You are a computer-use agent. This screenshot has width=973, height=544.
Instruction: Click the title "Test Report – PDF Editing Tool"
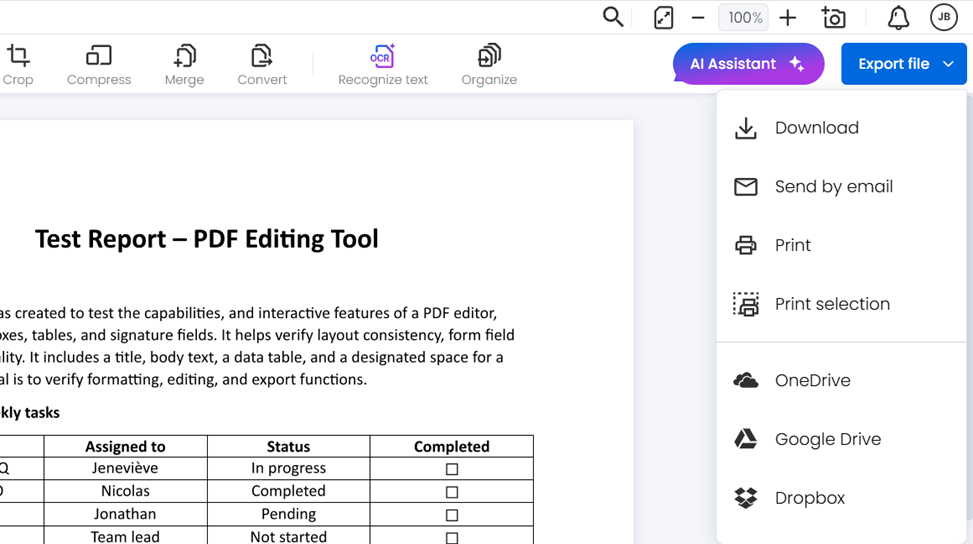pos(207,239)
